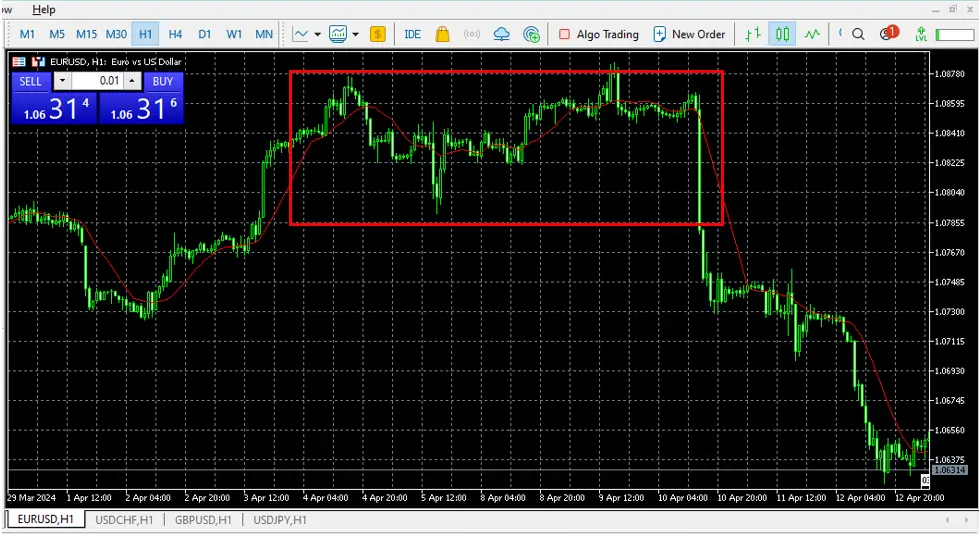Switch to the GBPUSD,H1 tab
Image resolution: width=979 pixels, height=534 pixels.
pos(203,520)
